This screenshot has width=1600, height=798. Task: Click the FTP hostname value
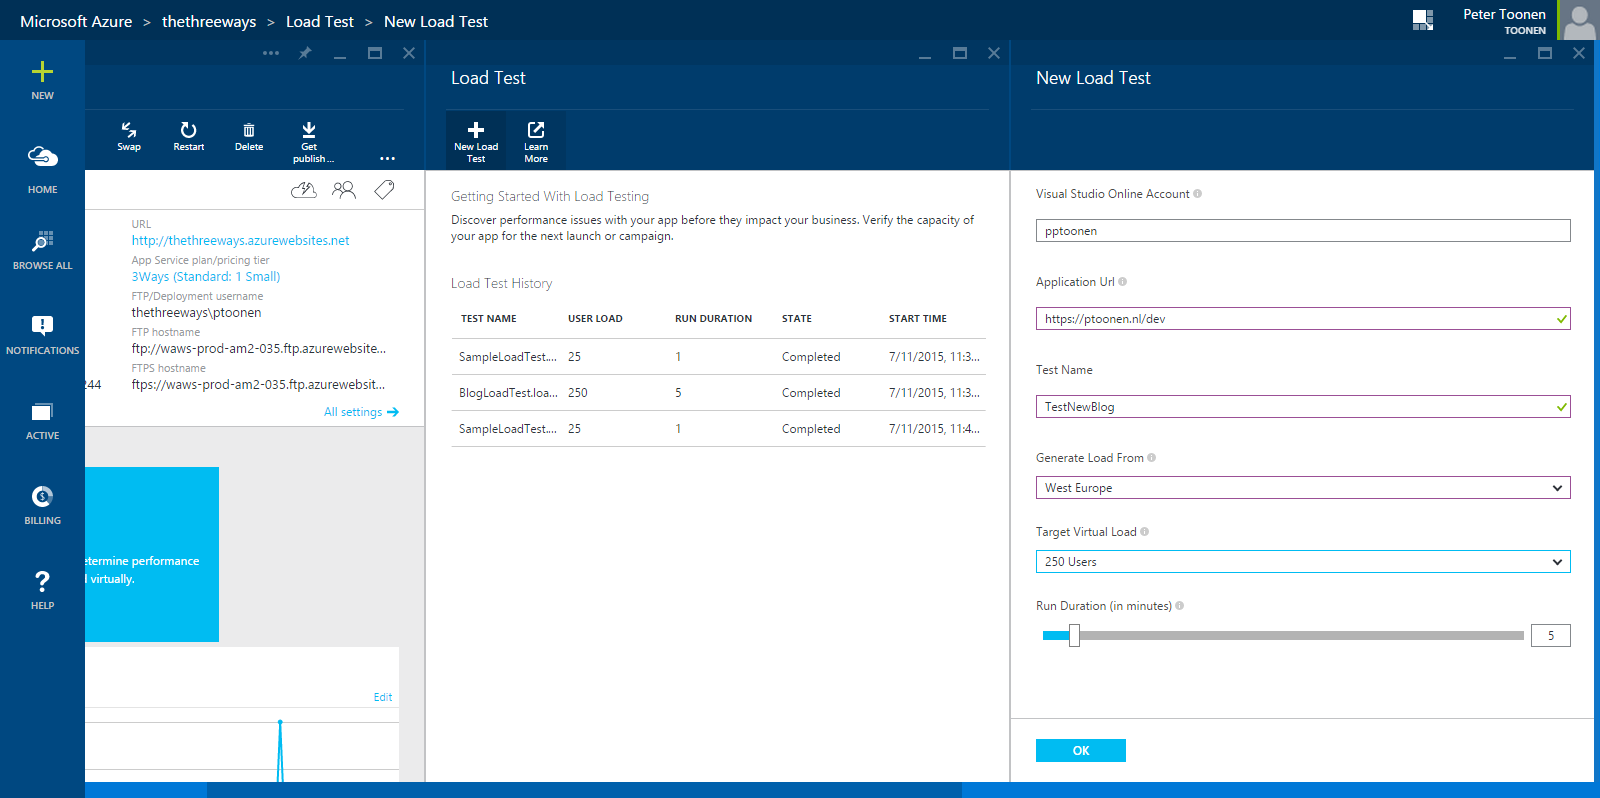pos(259,349)
